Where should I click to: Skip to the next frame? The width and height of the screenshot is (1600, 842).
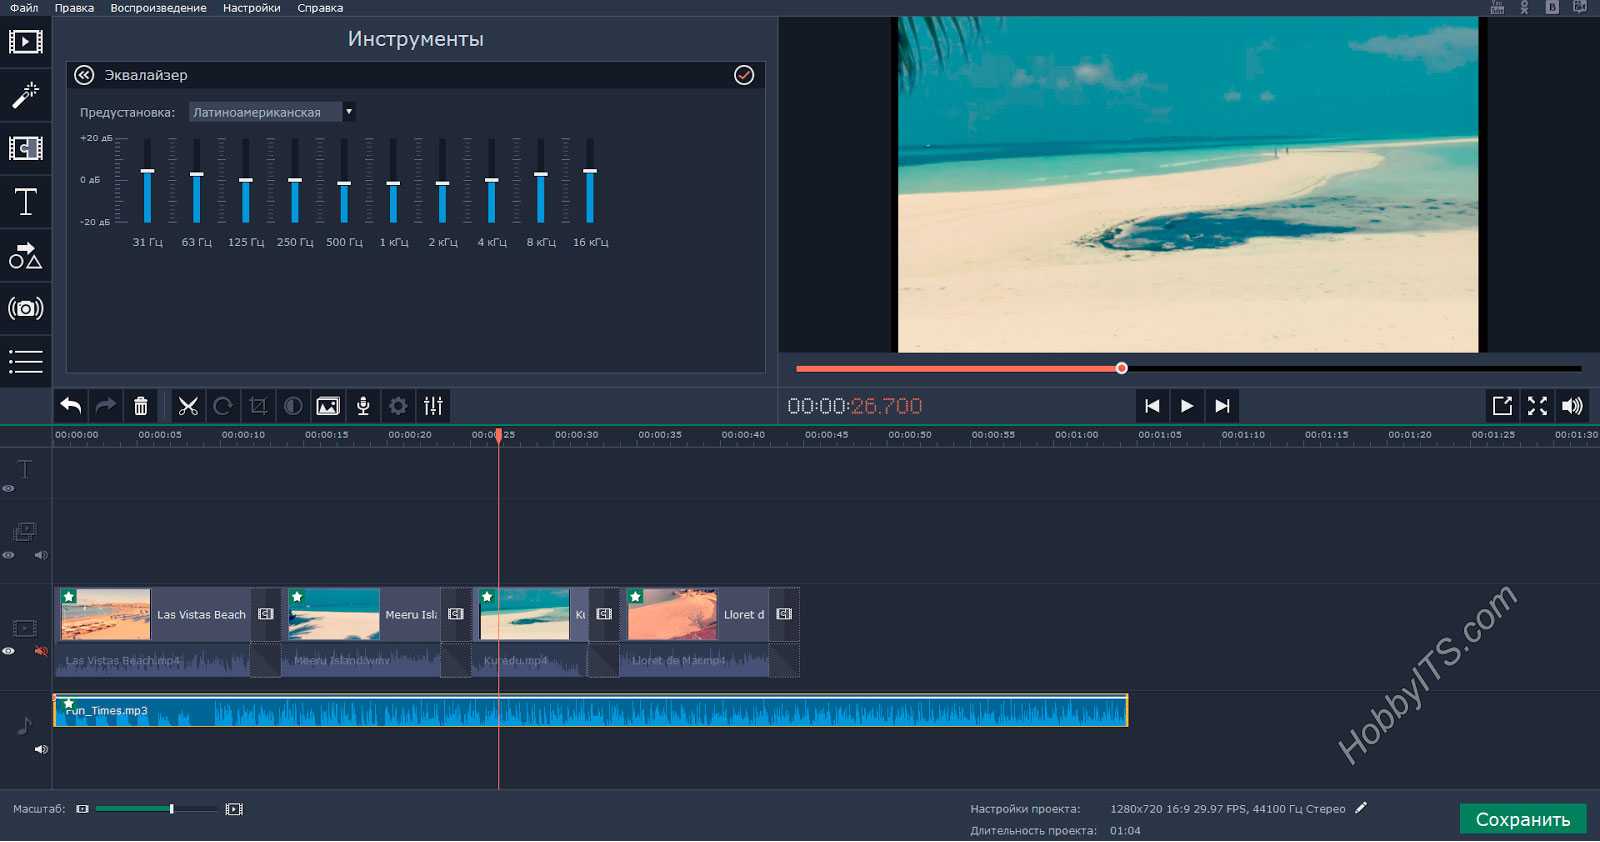tap(1222, 406)
